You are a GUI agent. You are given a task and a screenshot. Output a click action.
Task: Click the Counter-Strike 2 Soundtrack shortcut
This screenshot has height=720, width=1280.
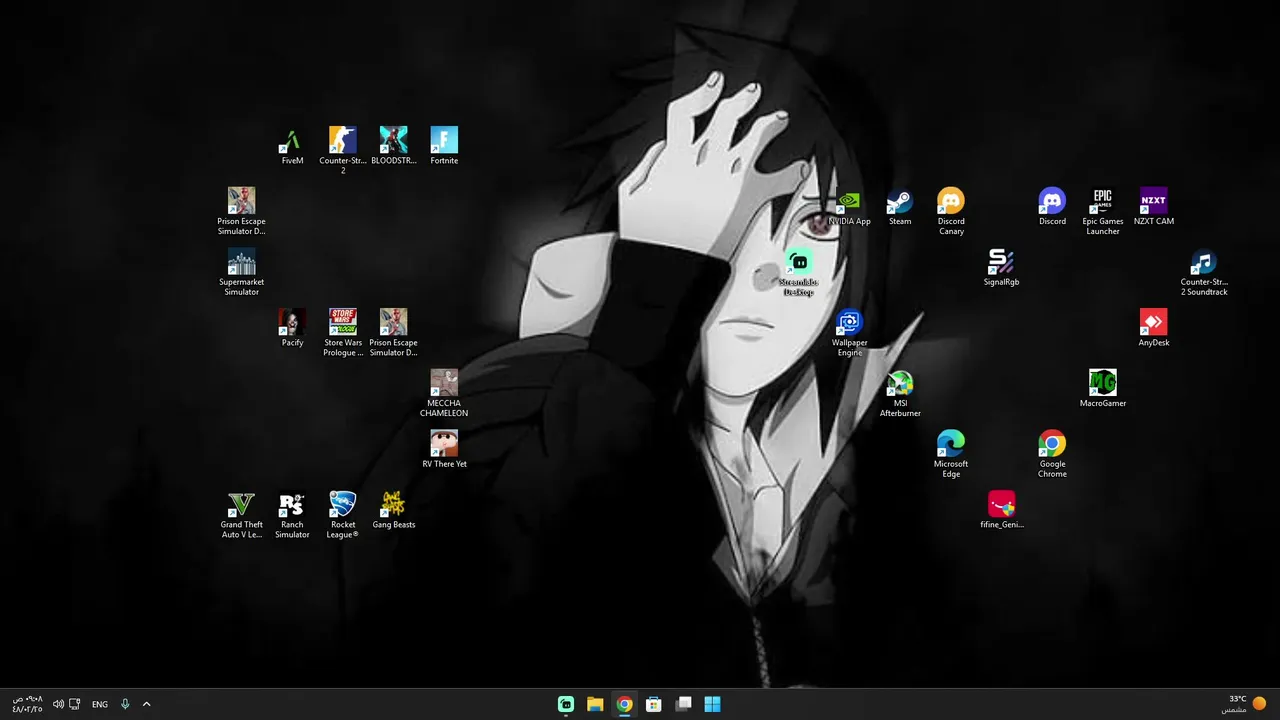[1204, 272]
